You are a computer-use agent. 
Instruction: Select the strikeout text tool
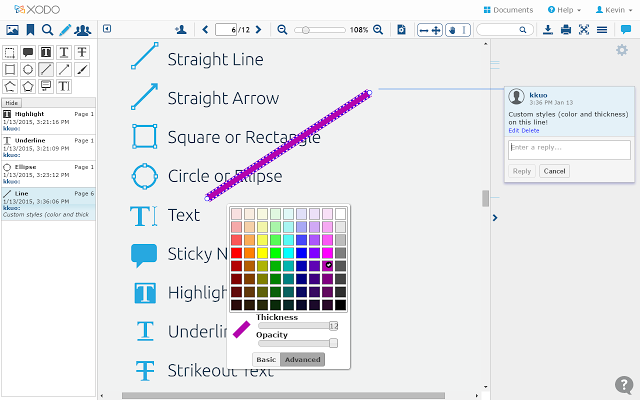[x=82, y=52]
